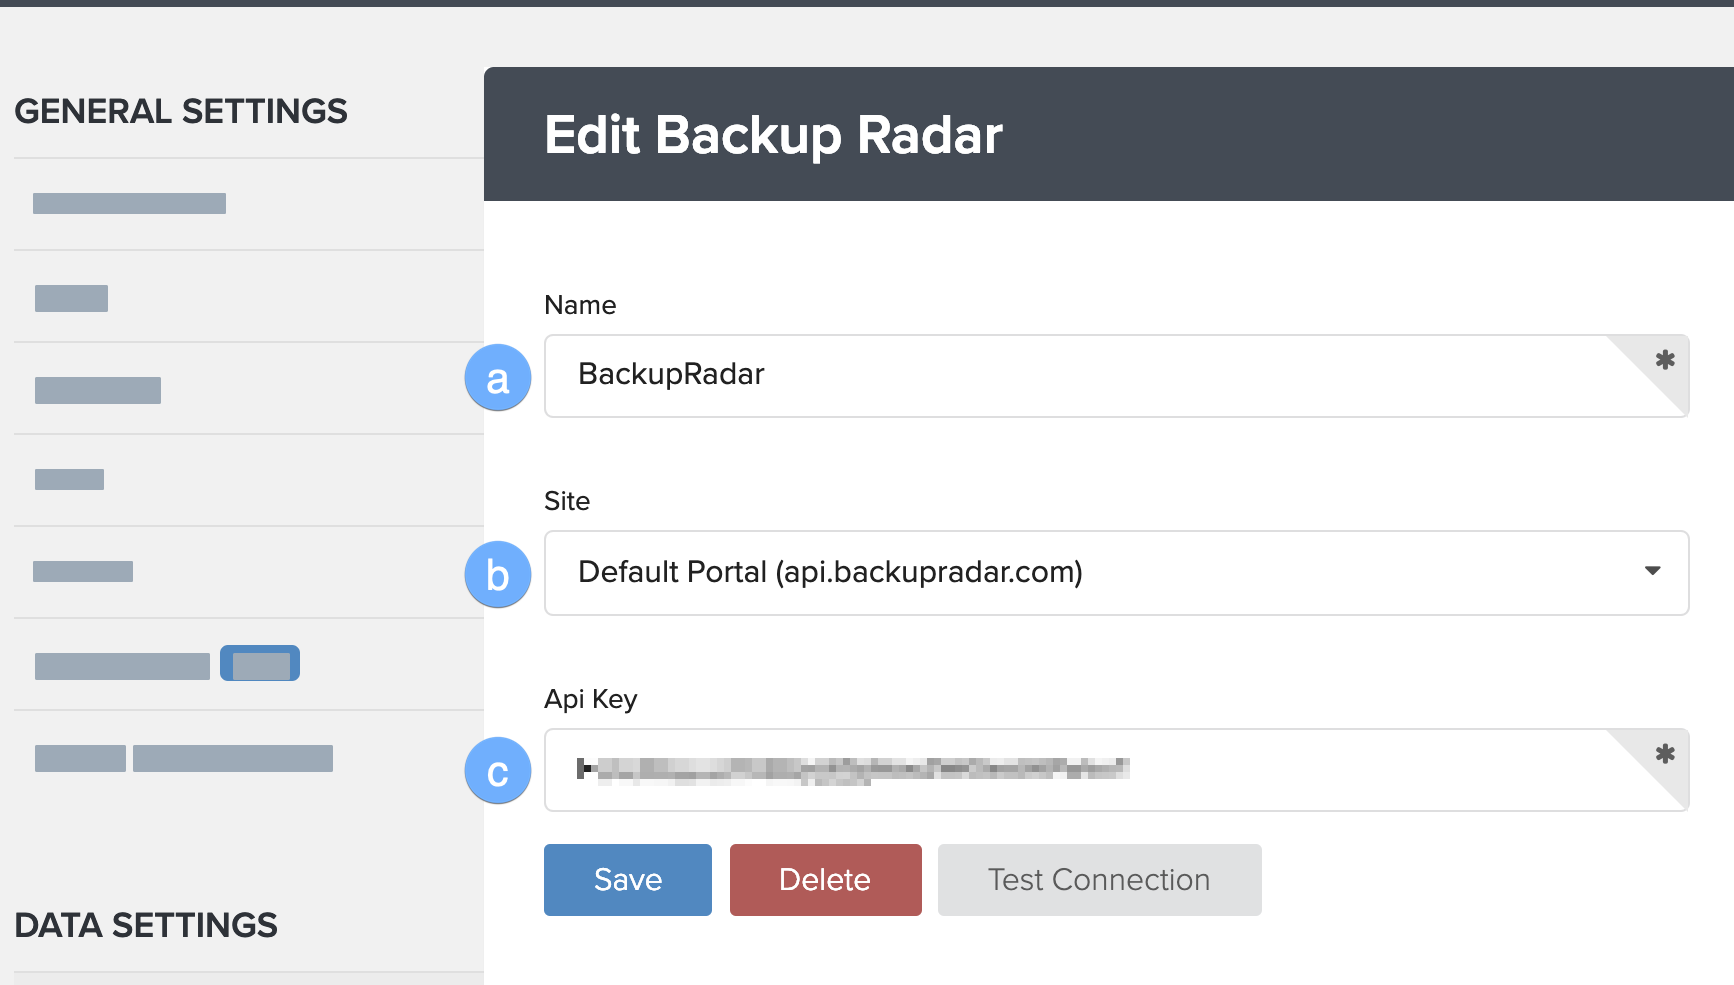The image size is (1734, 985).
Task: Select the GENERAL SETTINGS sidebar heading
Action: pyautogui.click(x=182, y=110)
